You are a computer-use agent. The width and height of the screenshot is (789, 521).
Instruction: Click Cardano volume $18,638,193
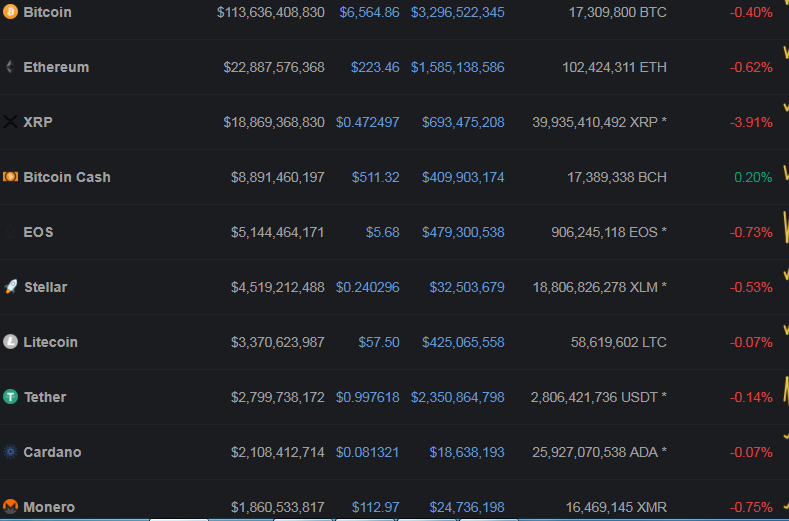point(466,452)
